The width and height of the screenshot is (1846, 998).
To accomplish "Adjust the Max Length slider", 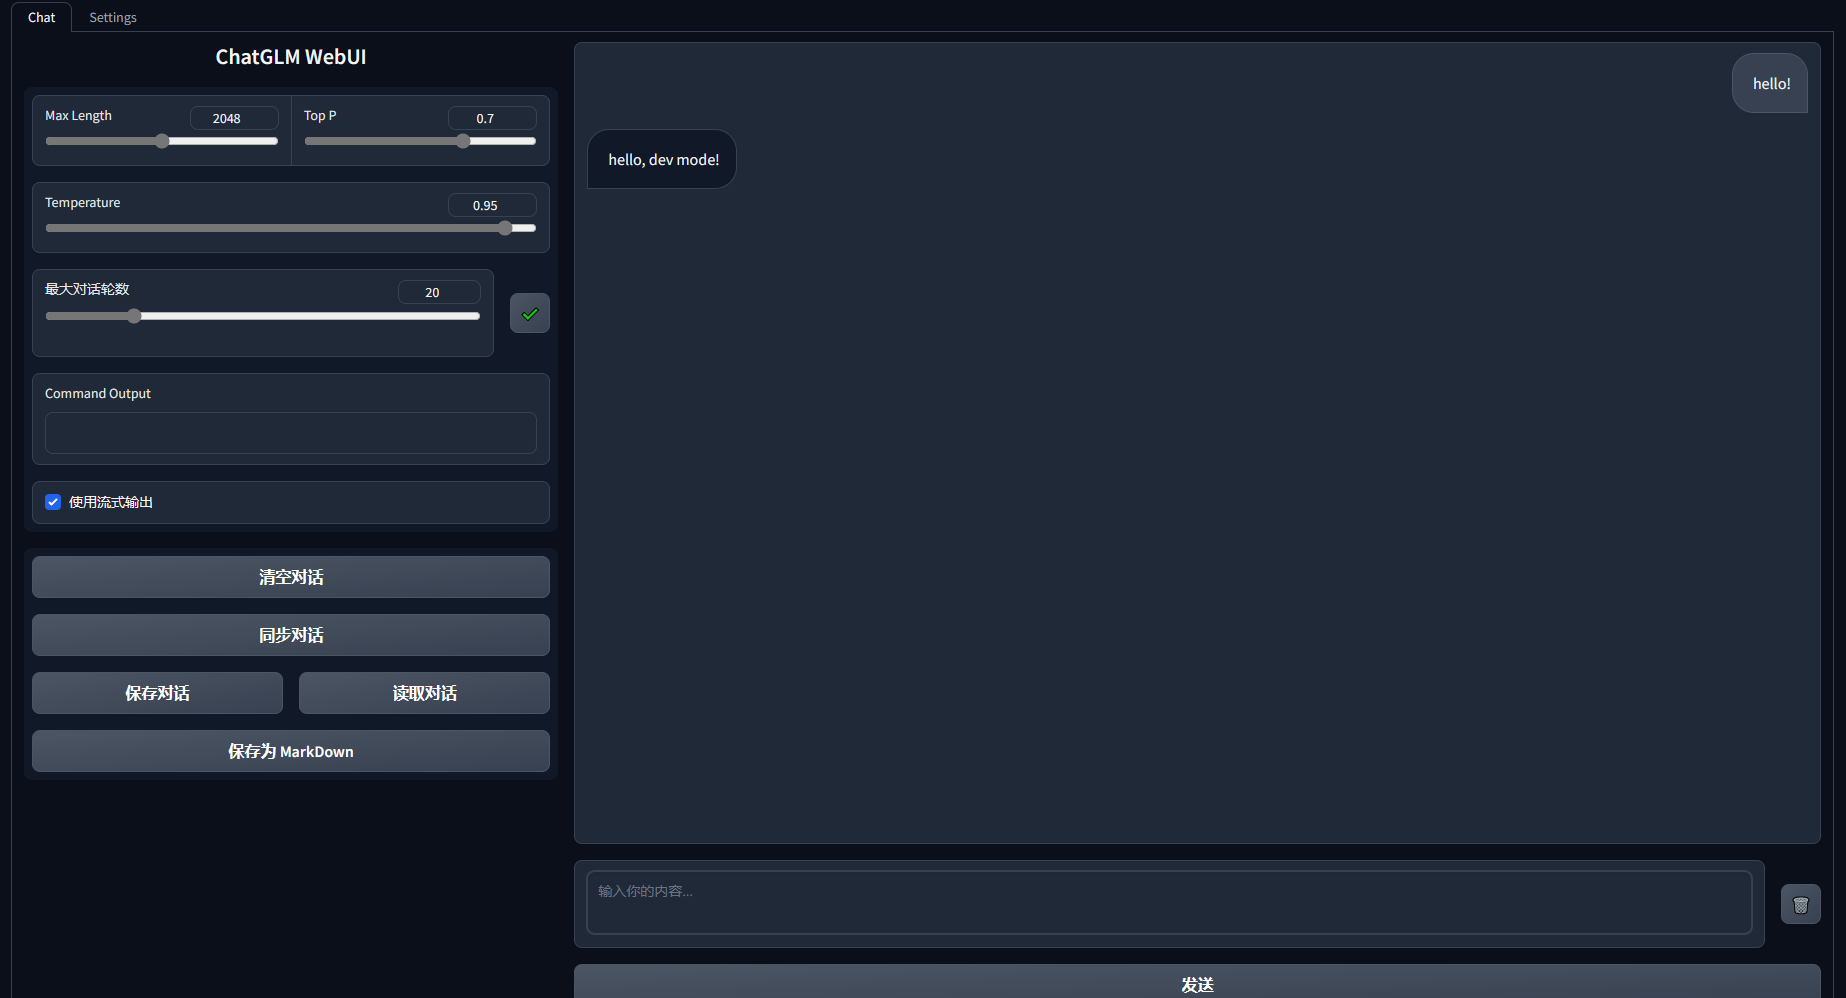I will 162,141.
